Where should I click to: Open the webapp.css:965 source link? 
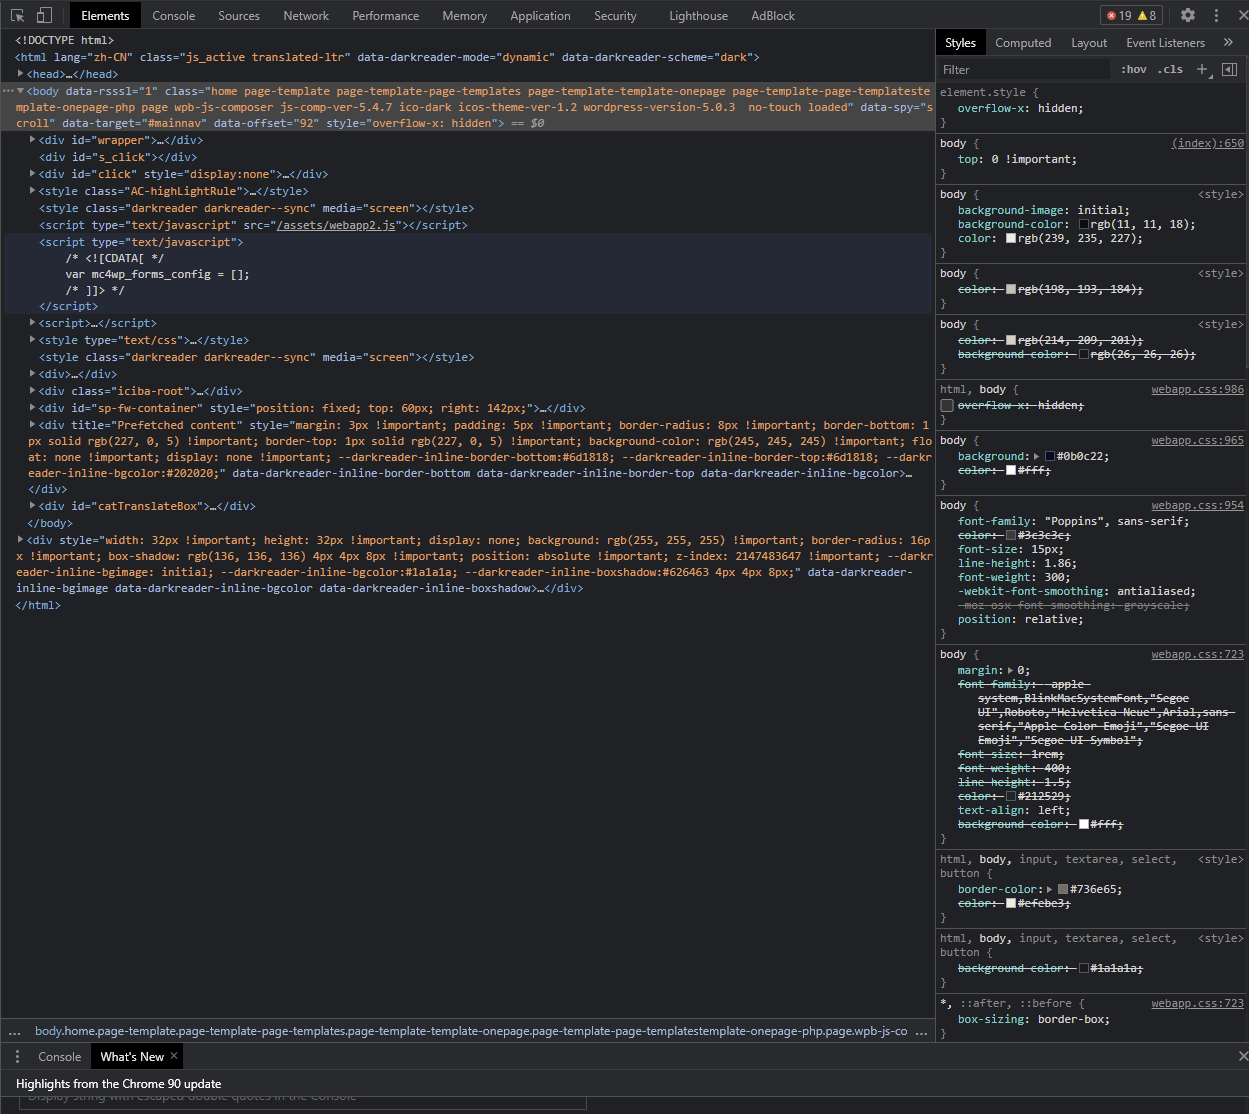pyautogui.click(x=1197, y=440)
